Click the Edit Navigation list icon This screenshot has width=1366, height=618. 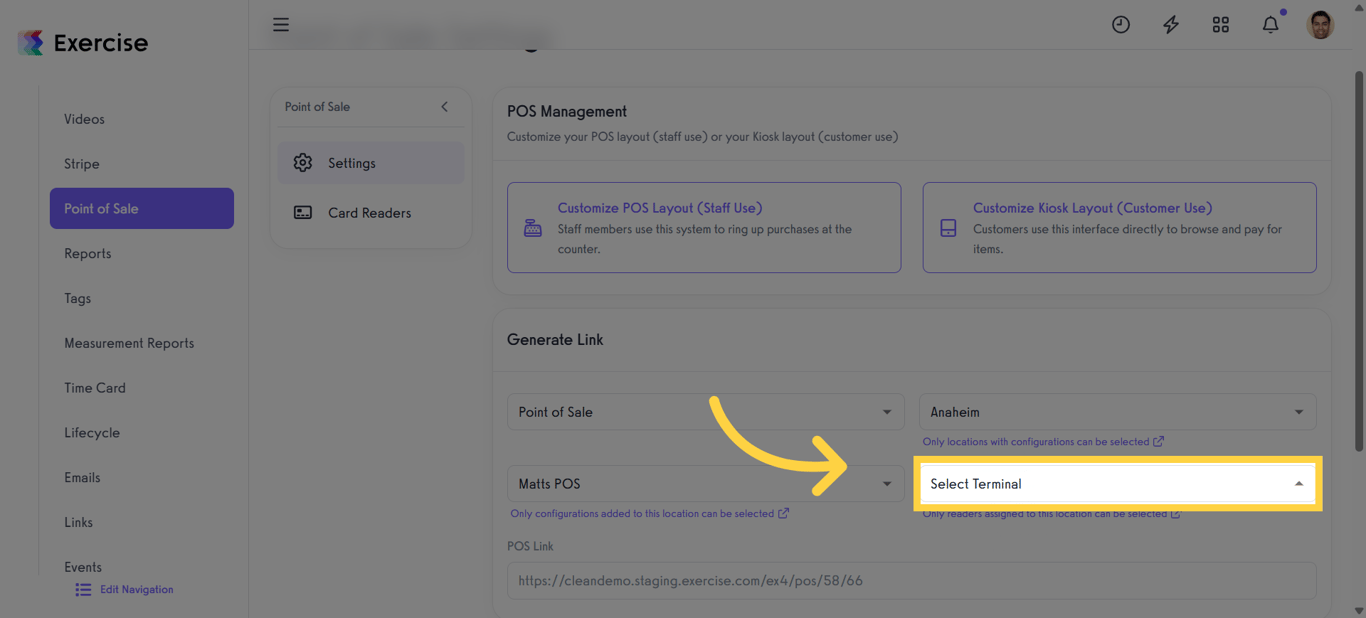point(83,590)
